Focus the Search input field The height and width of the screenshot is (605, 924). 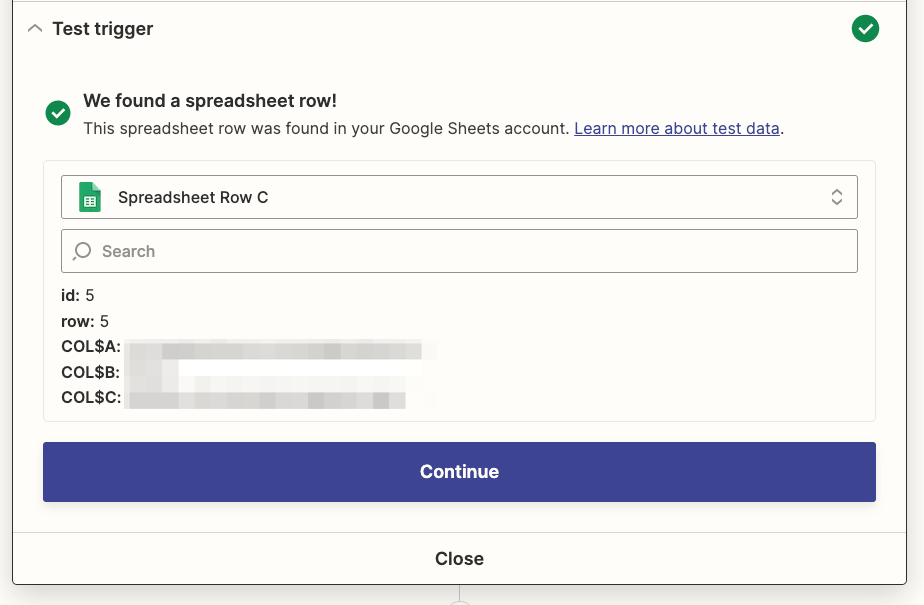(470, 251)
